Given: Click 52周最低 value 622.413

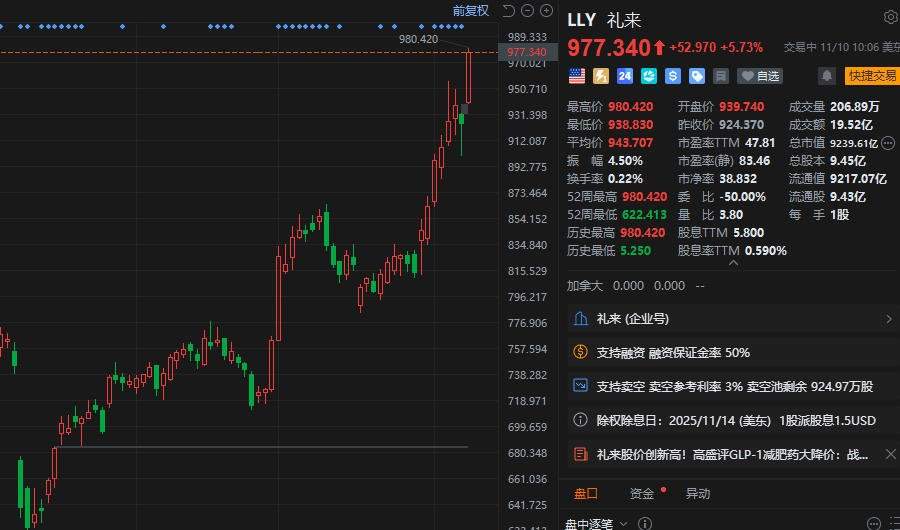Looking at the screenshot, I should pyautogui.click(x=645, y=215).
